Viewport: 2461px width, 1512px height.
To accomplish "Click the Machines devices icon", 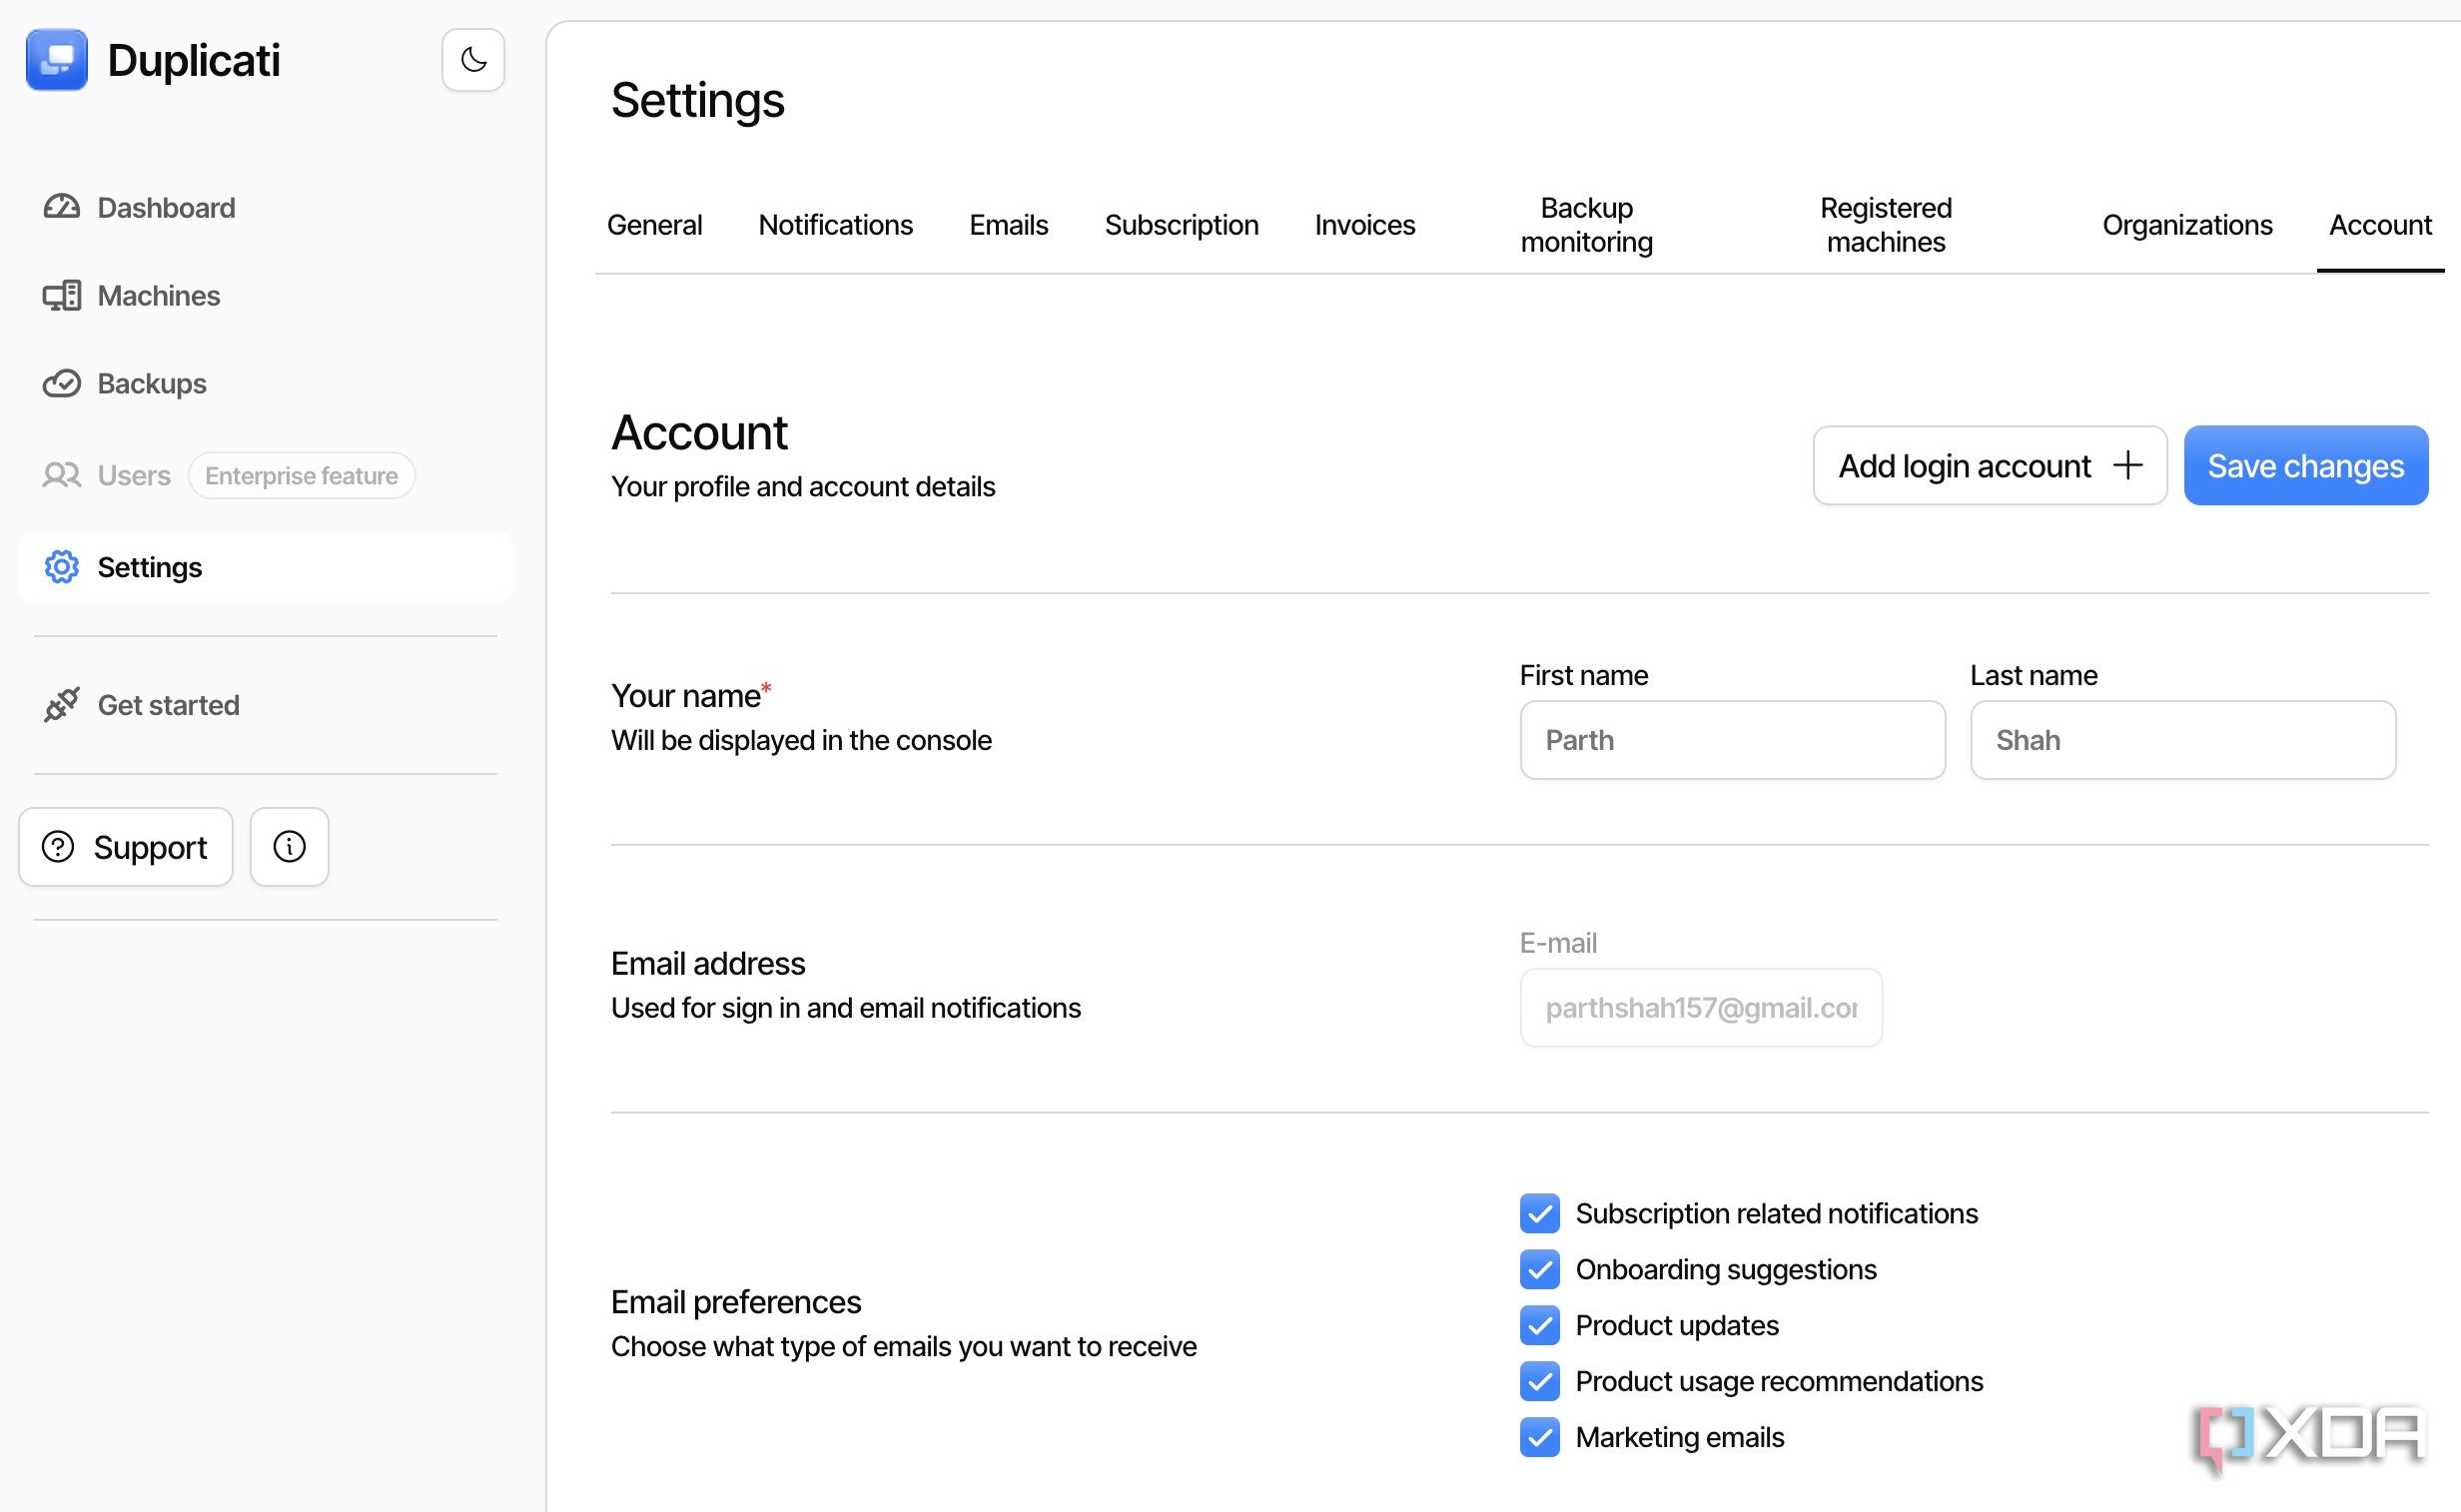I will pyautogui.click(x=61, y=295).
